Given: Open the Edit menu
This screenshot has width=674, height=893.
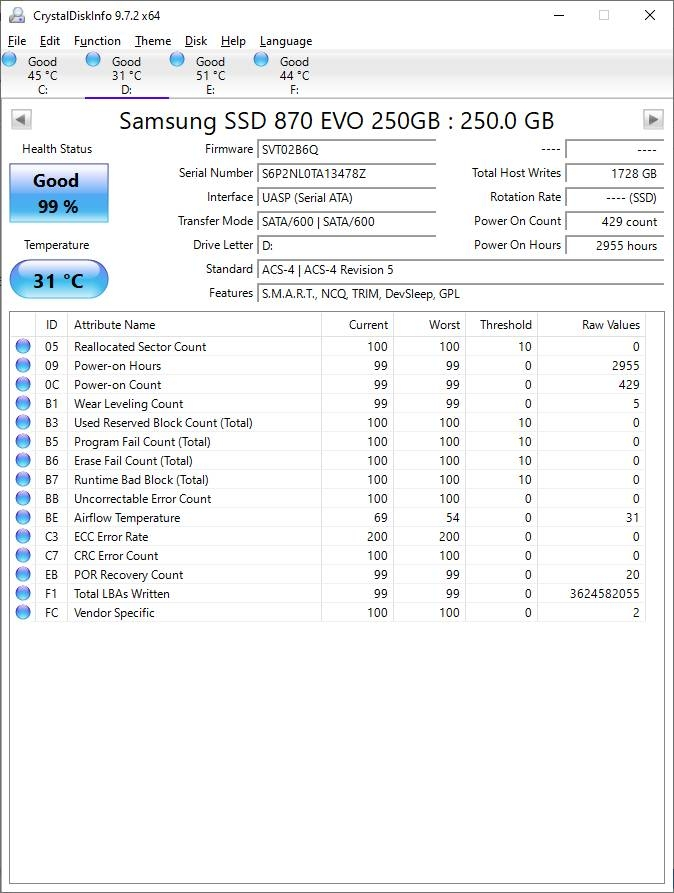Looking at the screenshot, I should [x=50, y=41].
